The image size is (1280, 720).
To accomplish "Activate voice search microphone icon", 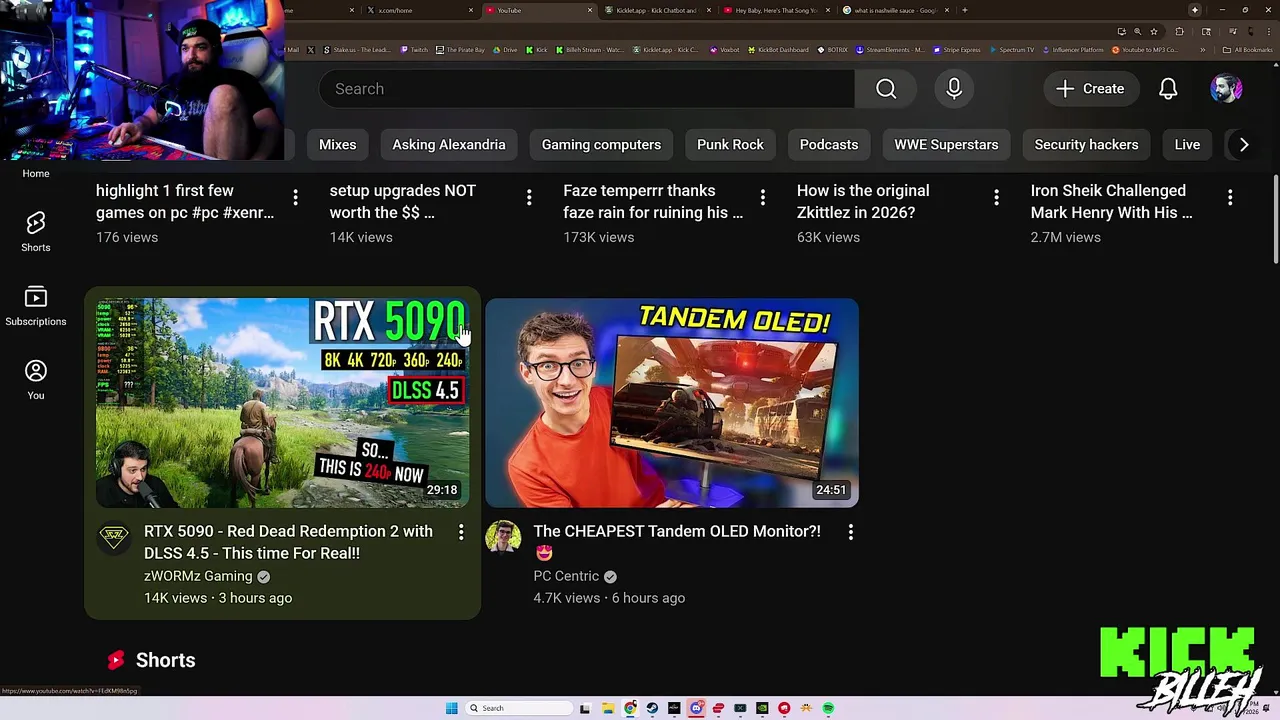I will [x=954, y=89].
